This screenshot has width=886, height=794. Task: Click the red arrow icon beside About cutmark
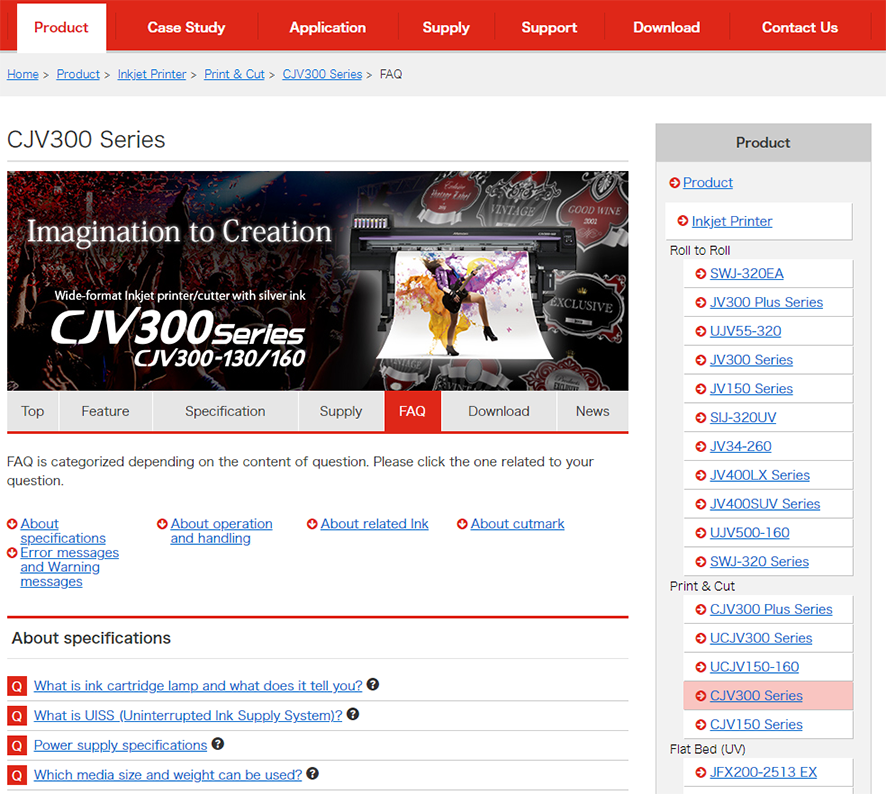[x=463, y=523]
